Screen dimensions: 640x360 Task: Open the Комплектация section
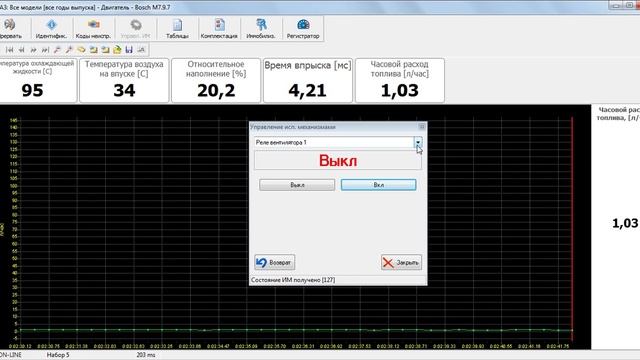pyautogui.click(x=219, y=29)
